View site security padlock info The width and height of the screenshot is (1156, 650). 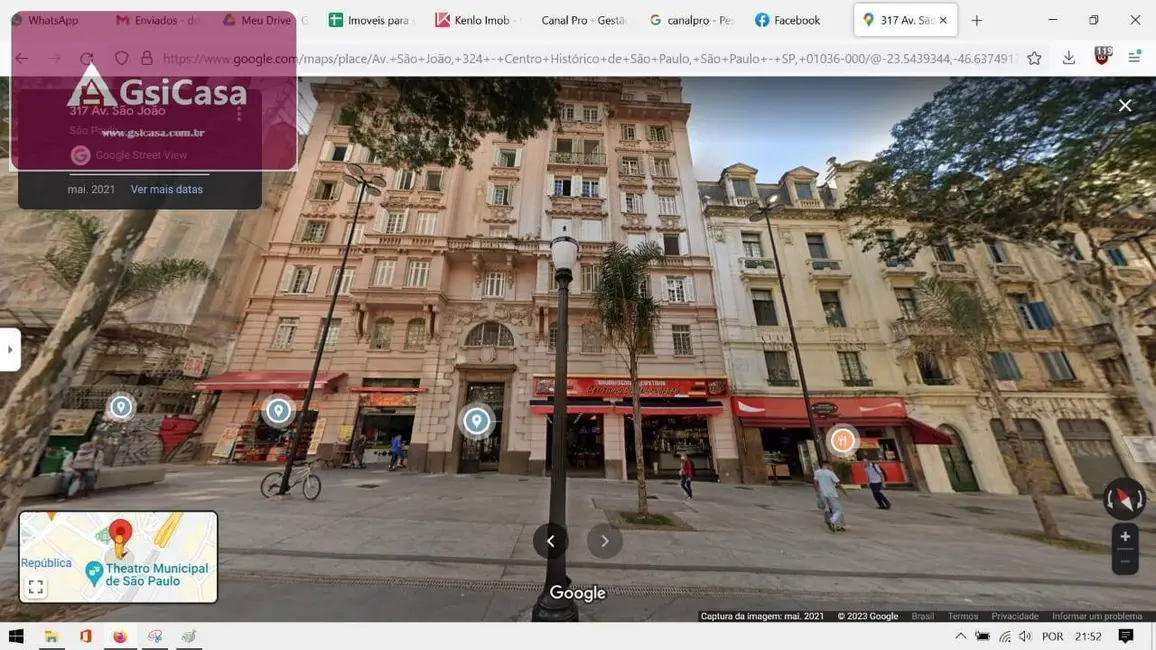pos(147,58)
